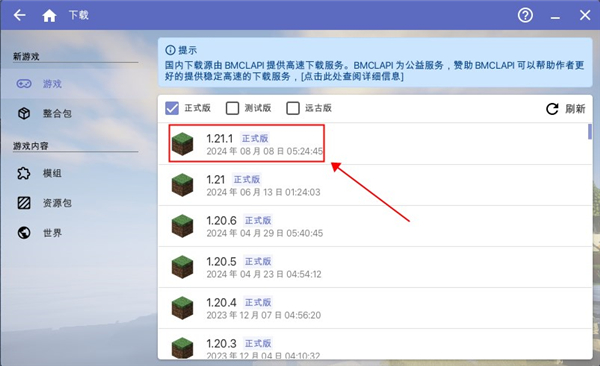Click the 正式版 tag next to 1.21.1
The height and width of the screenshot is (366, 600).
255,138
